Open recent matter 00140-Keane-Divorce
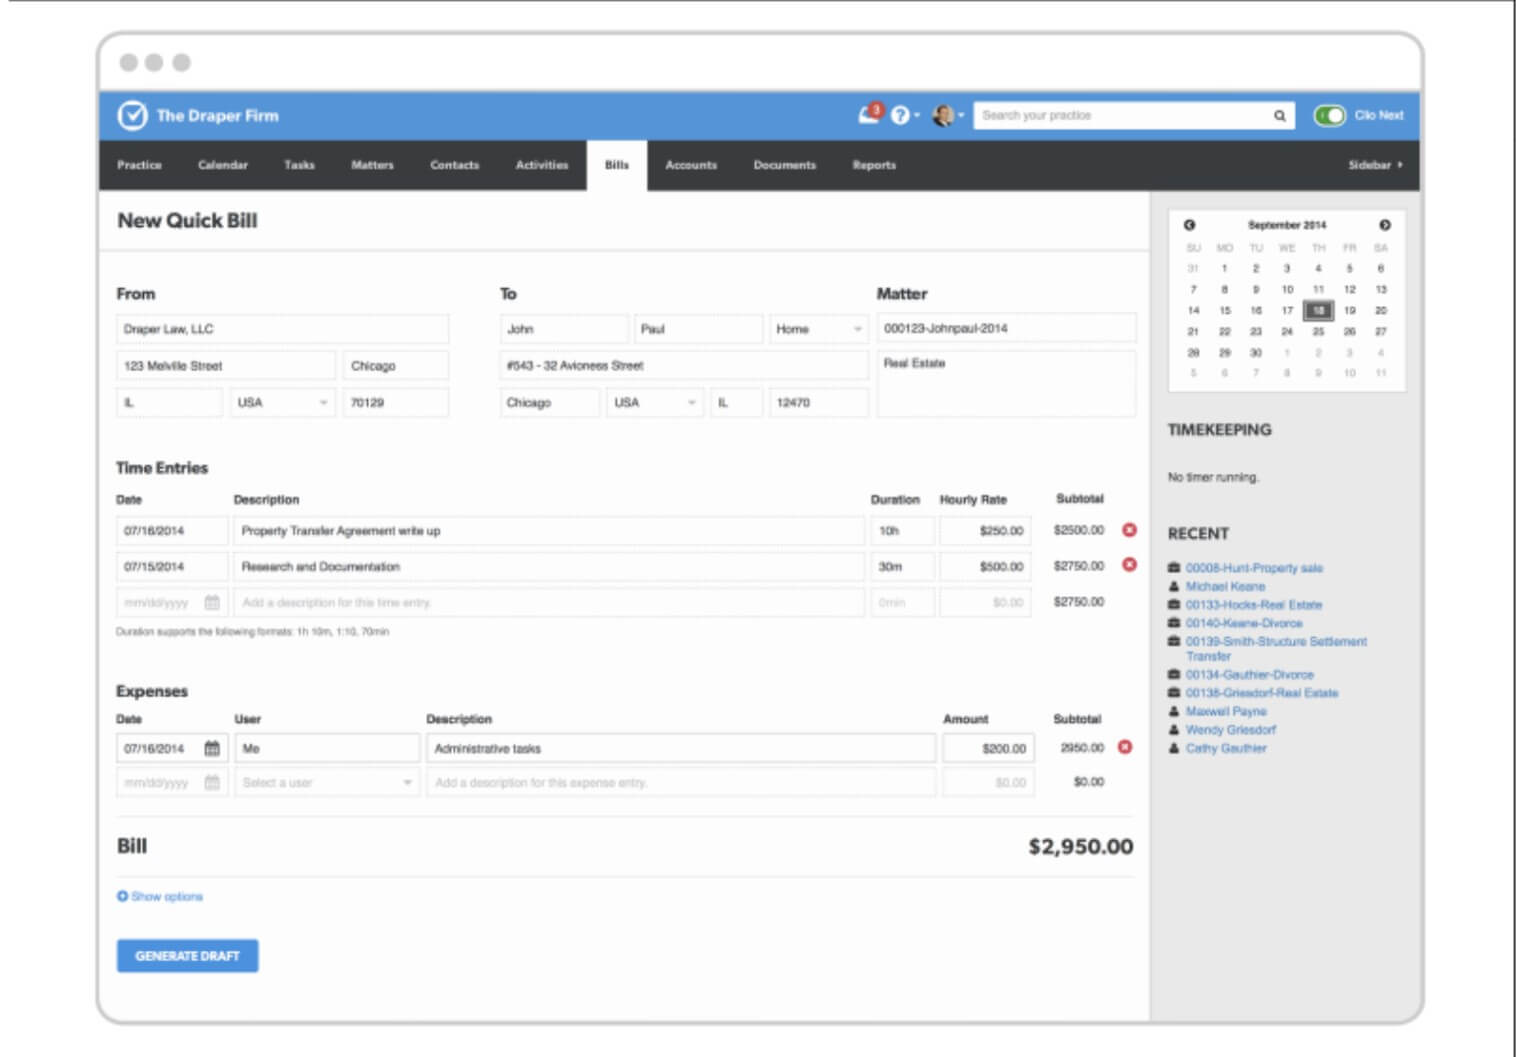The height and width of the screenshot is (1057, 1516). coord(1243,623)
